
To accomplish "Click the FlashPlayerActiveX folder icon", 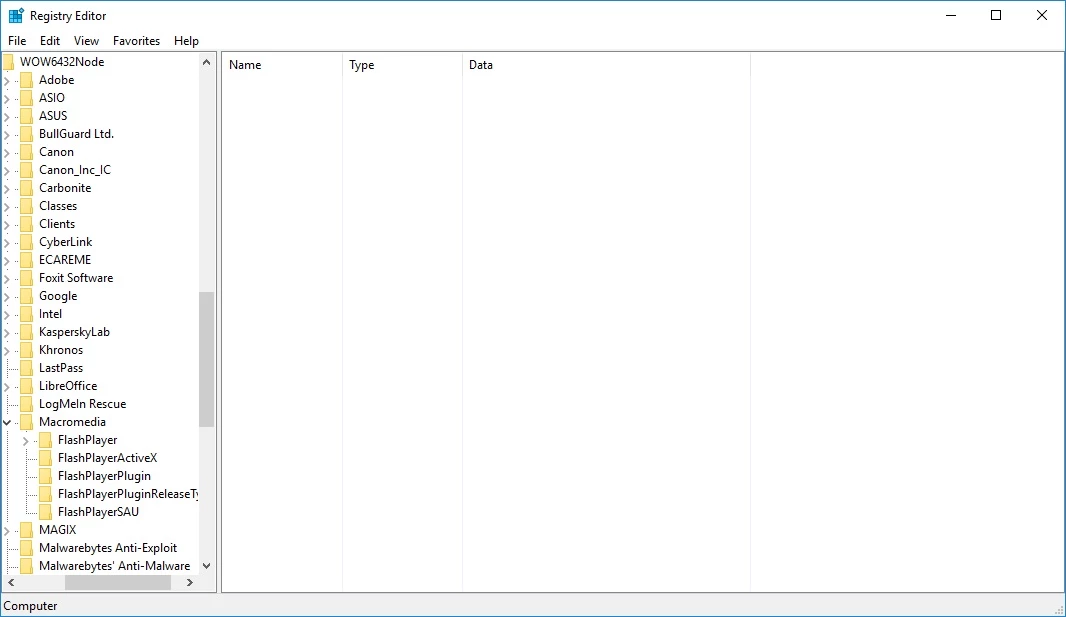I will 45,458.
